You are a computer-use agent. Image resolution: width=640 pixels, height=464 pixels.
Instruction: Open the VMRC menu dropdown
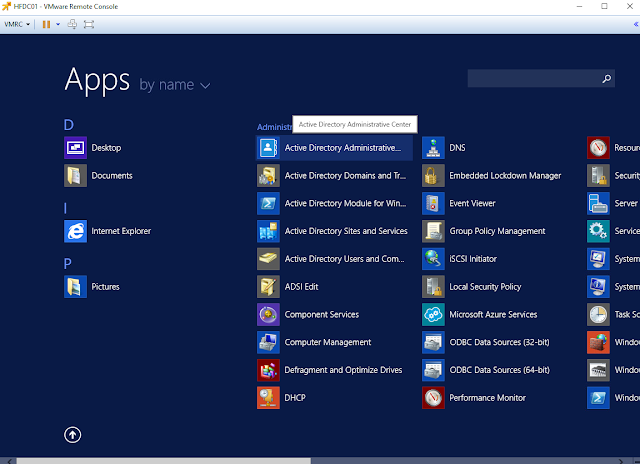pyautogui.click(x=17, y=24)
